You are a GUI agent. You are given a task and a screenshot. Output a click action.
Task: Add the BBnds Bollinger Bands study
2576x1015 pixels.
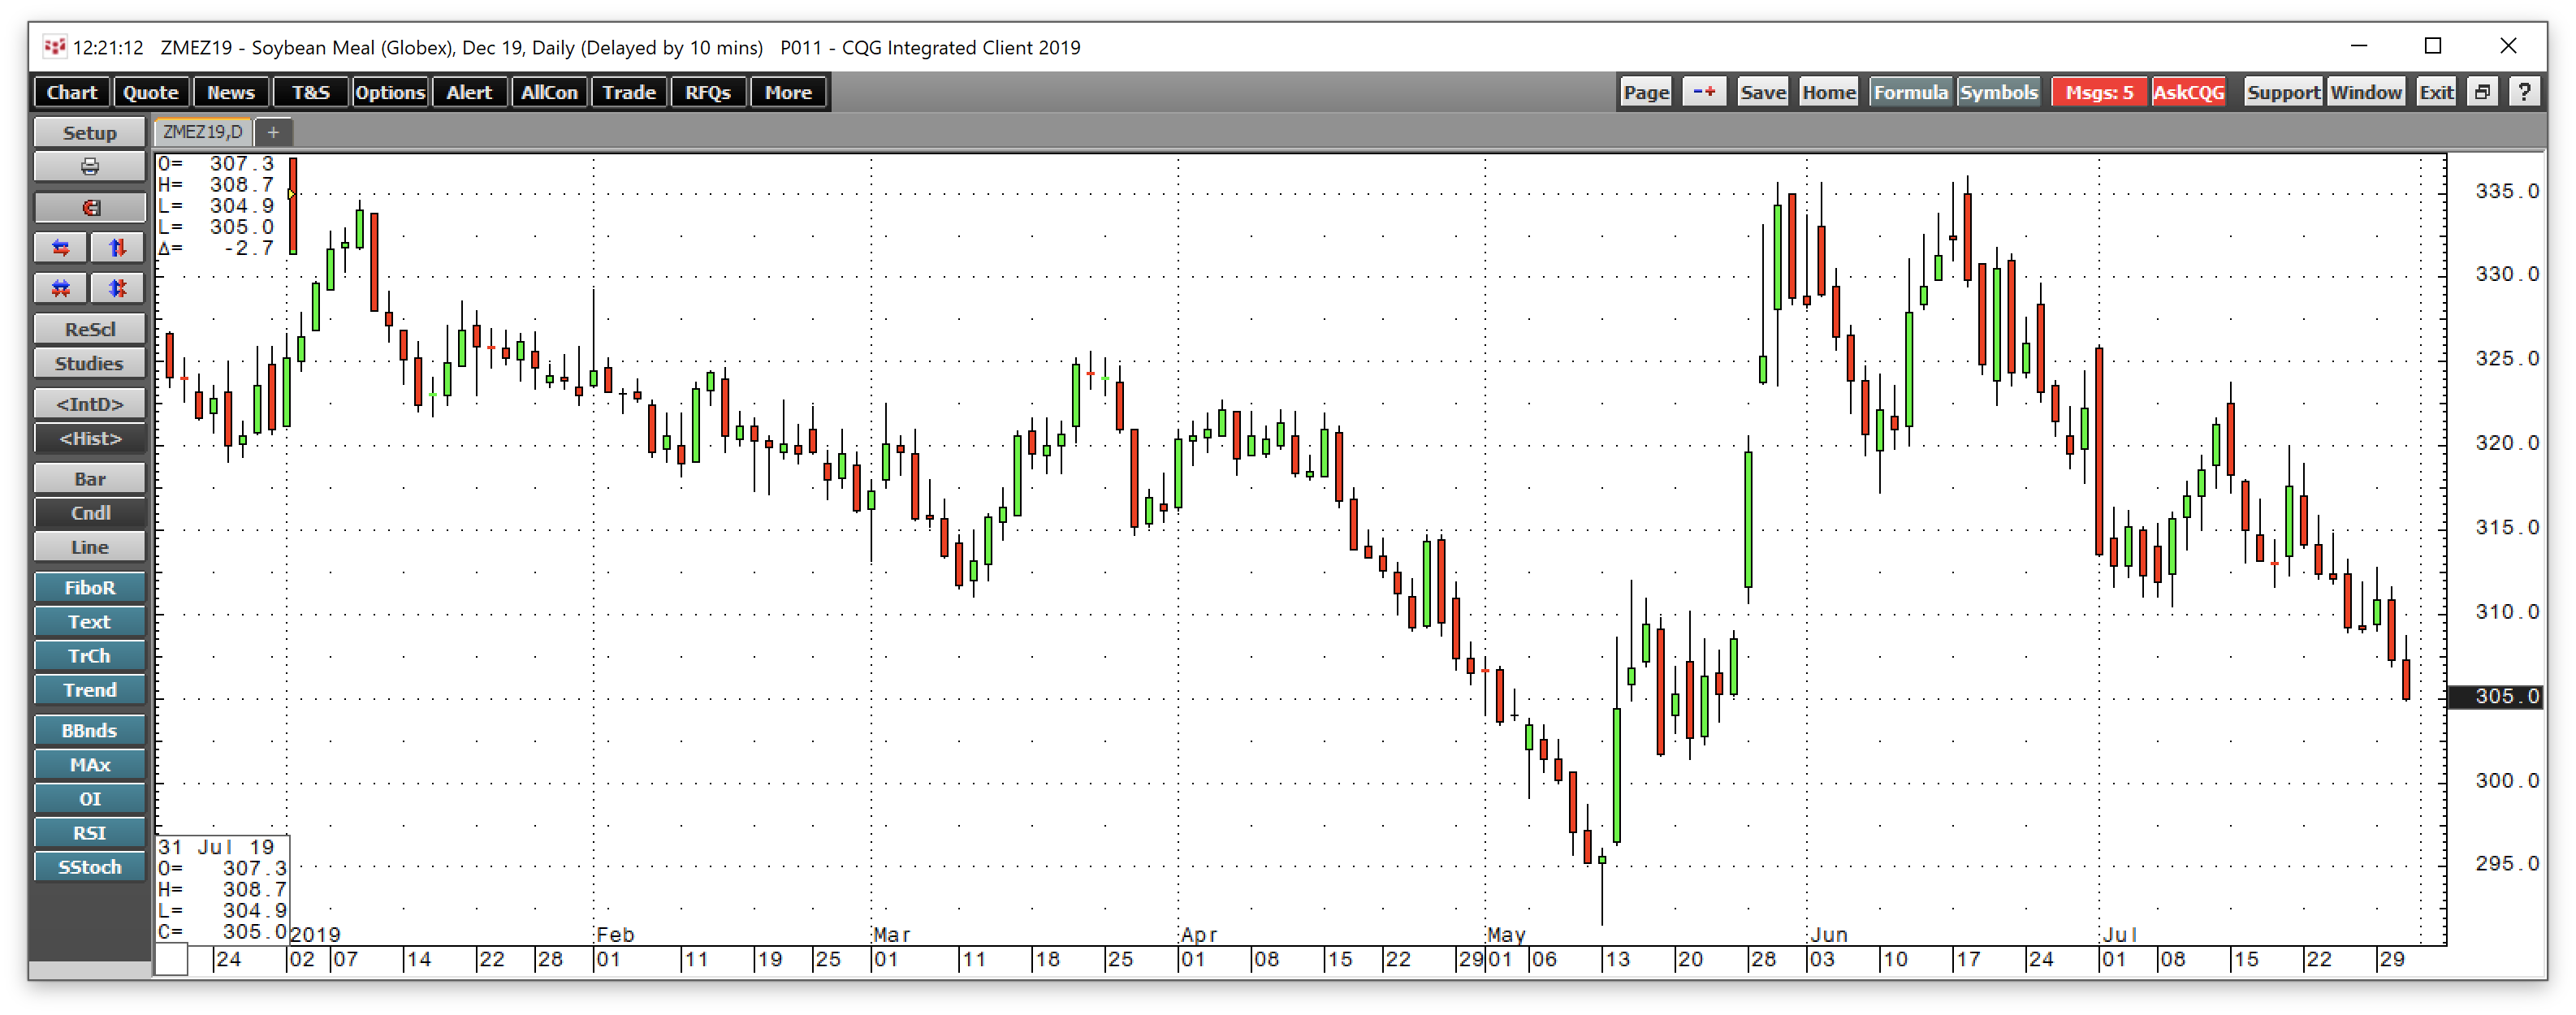[x=90, y=731]
